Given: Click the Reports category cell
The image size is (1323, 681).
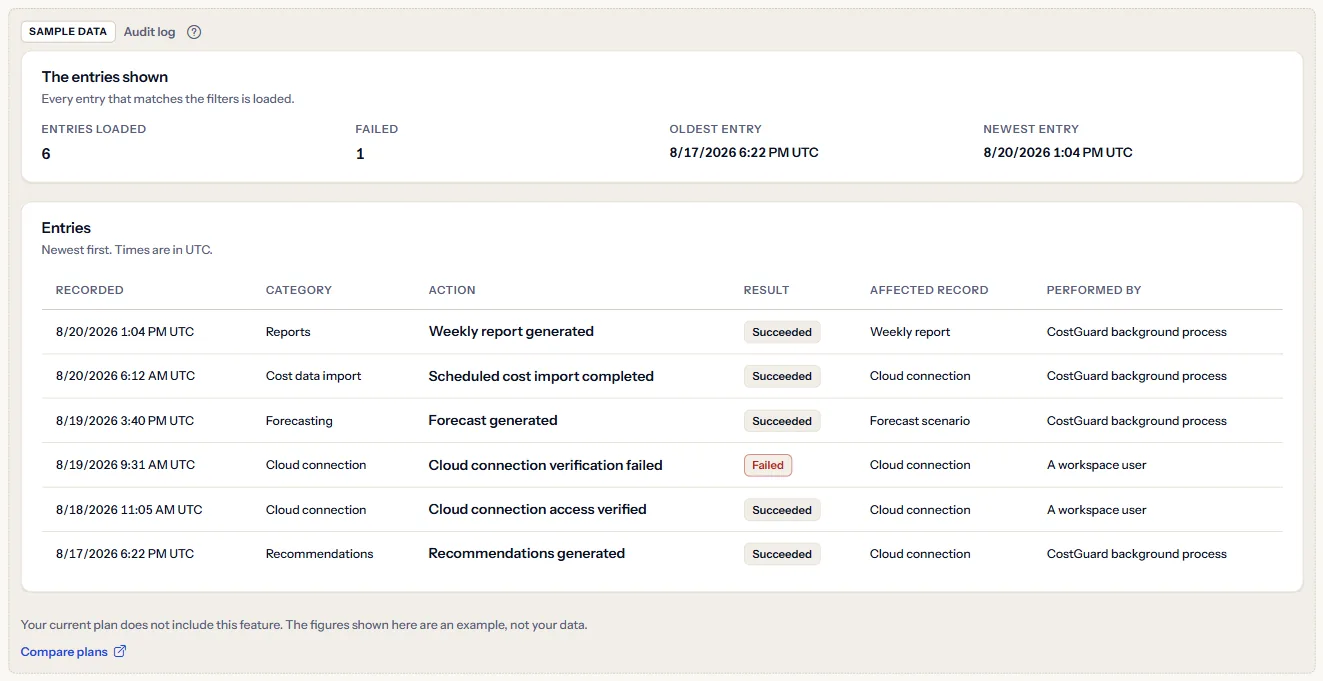Looking at the screenshot, I should click(288, 332).
